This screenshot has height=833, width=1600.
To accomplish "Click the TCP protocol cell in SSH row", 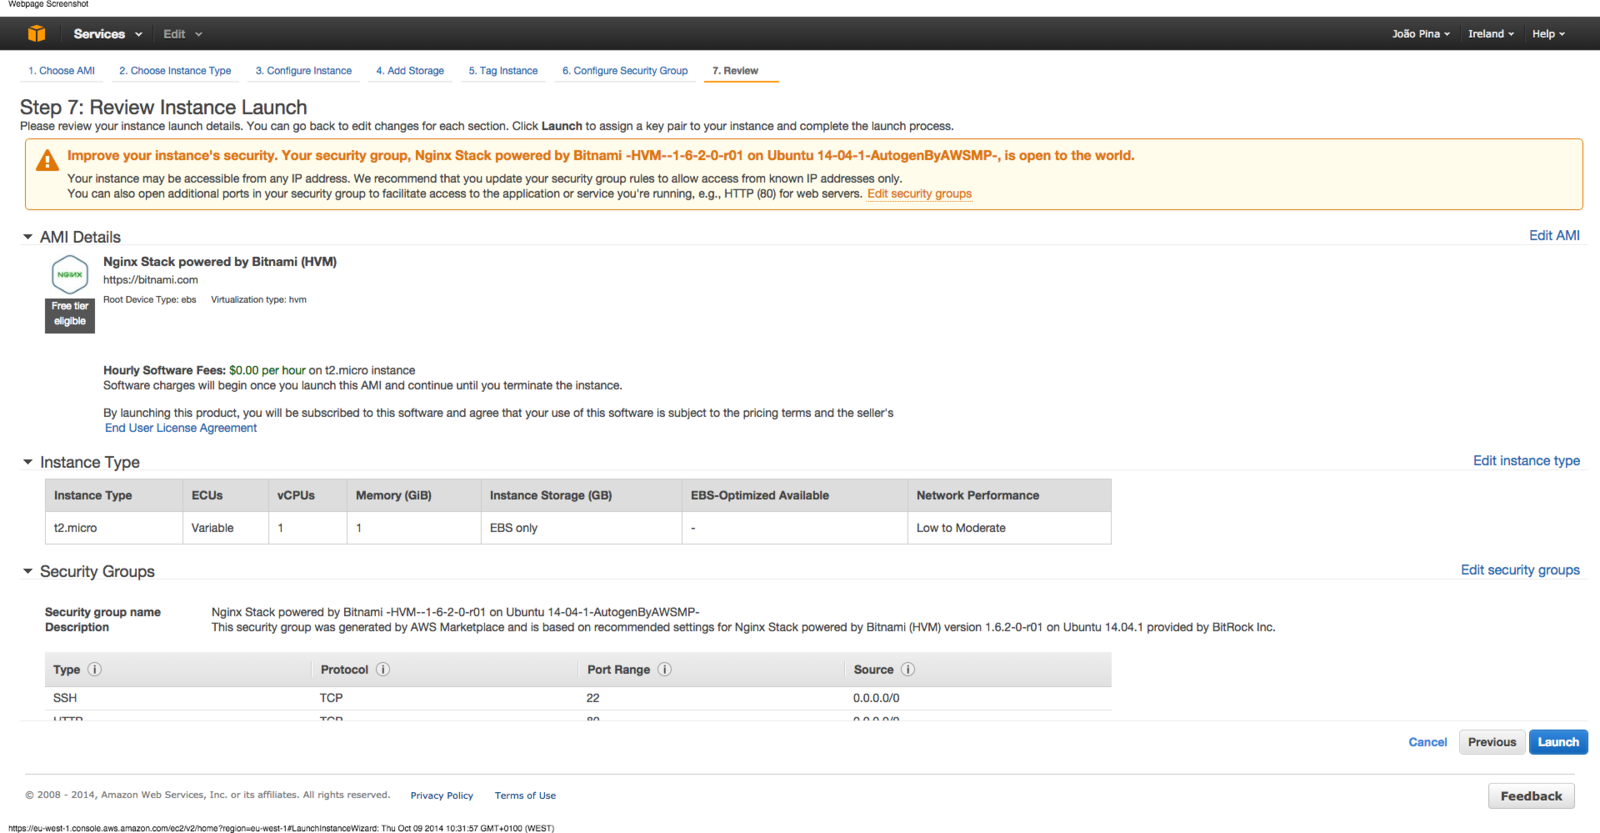I will (x=331, y=698).
